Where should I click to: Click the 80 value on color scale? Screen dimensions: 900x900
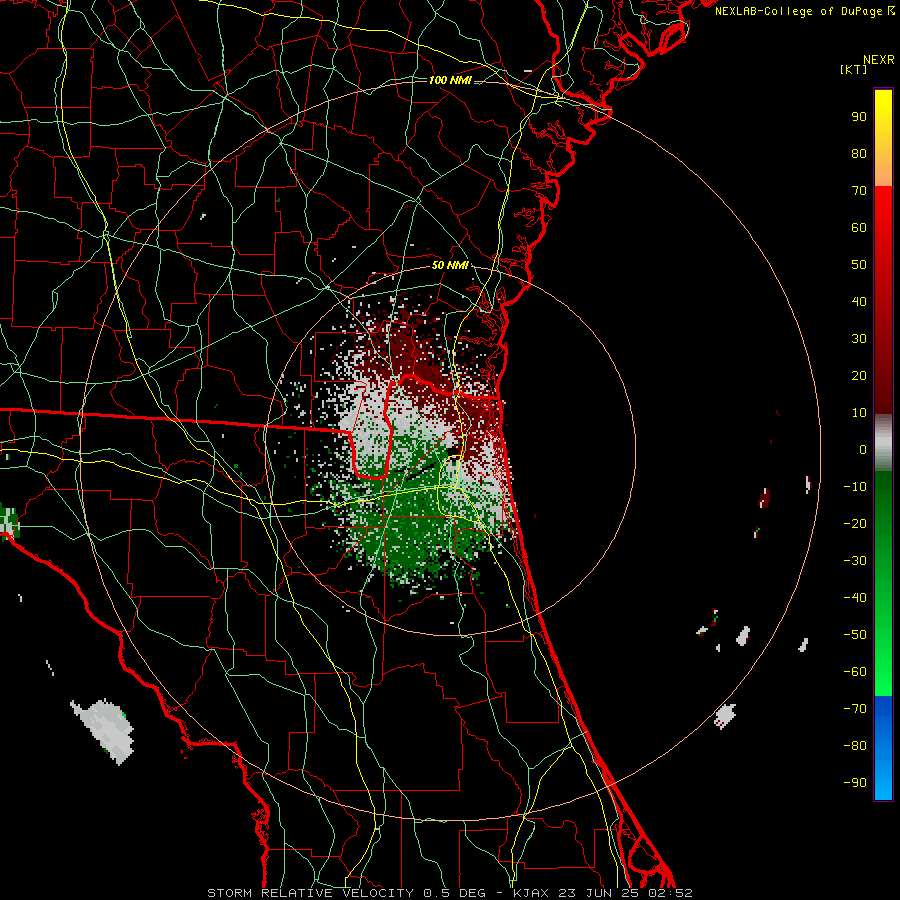(859, 154)
